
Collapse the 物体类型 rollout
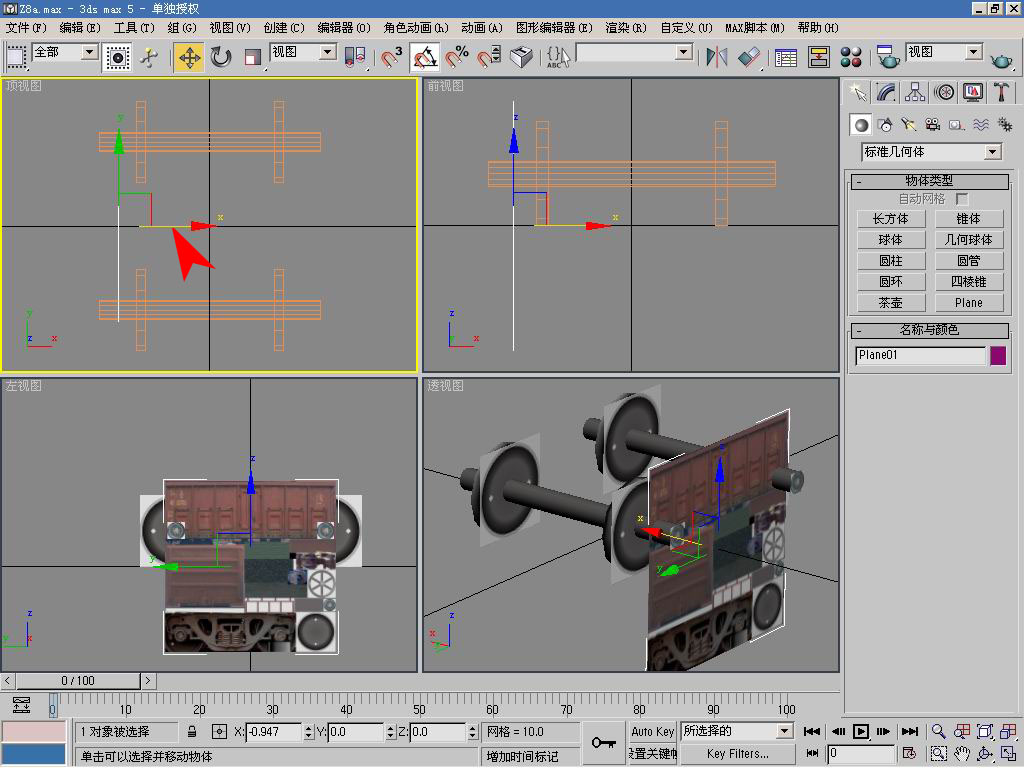[x=929, y=181]
